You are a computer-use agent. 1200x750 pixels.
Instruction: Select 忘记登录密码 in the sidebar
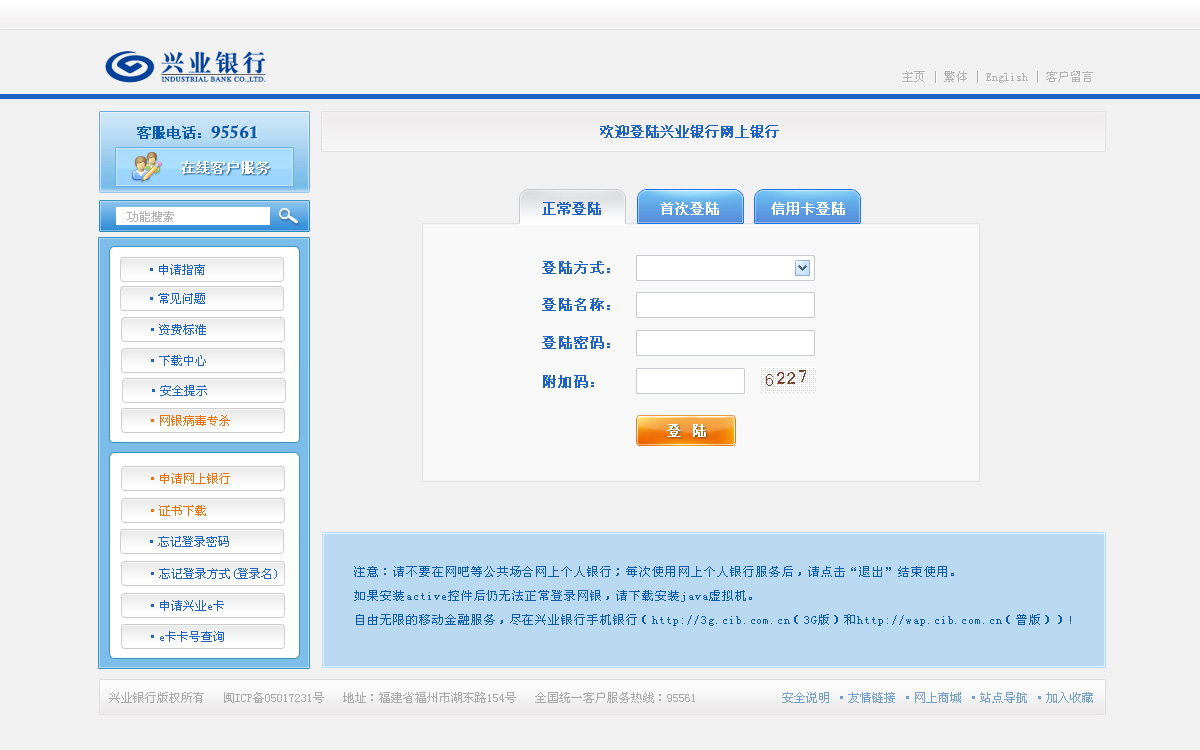tap(202, 542)
